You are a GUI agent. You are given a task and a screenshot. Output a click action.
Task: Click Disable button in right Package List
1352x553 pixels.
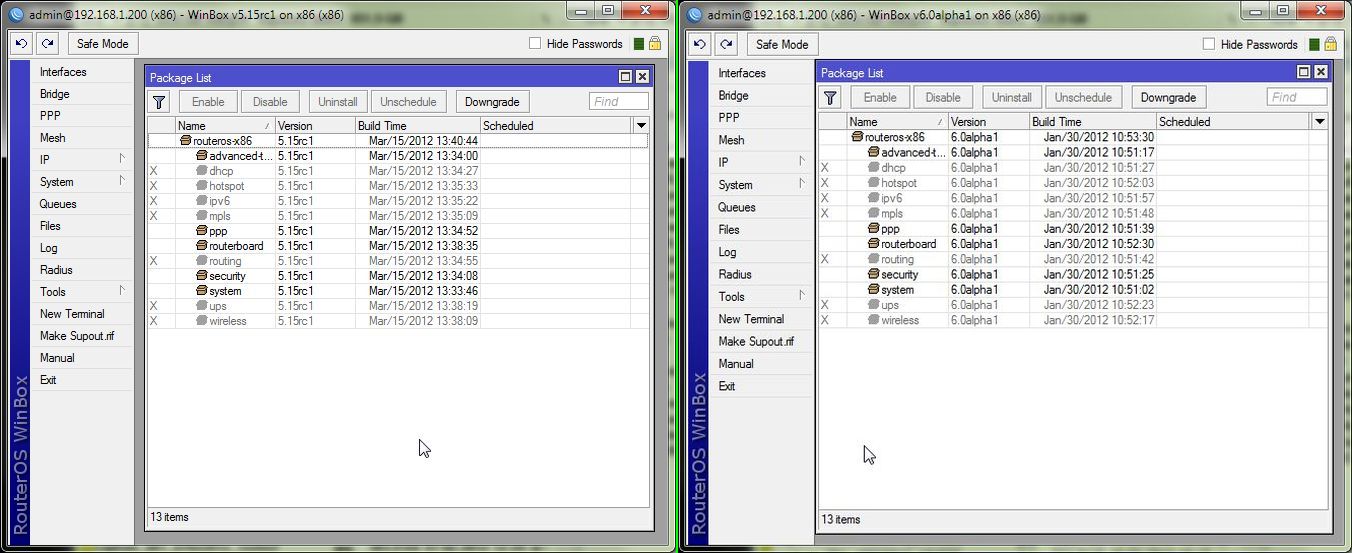[943, 97]
